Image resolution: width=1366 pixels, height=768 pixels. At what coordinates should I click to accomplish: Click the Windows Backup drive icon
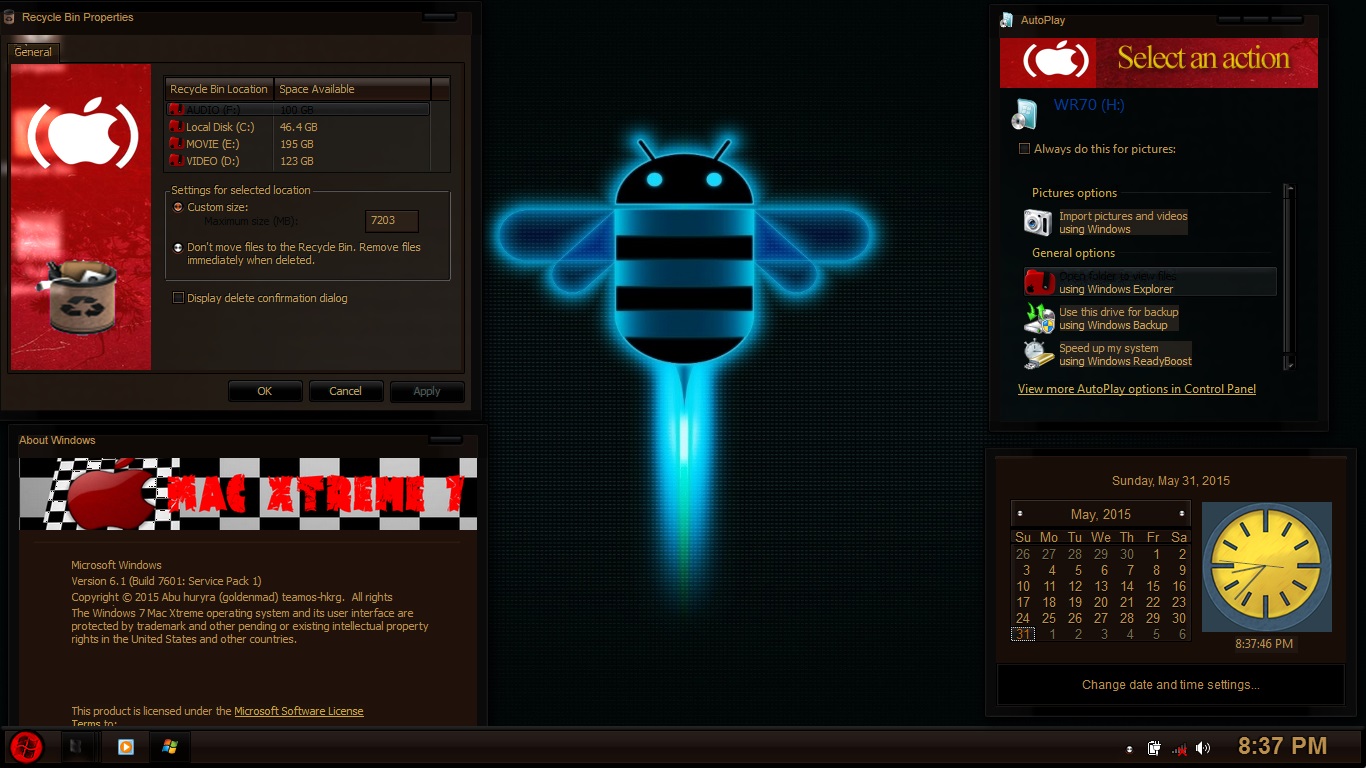[1039, 318]
